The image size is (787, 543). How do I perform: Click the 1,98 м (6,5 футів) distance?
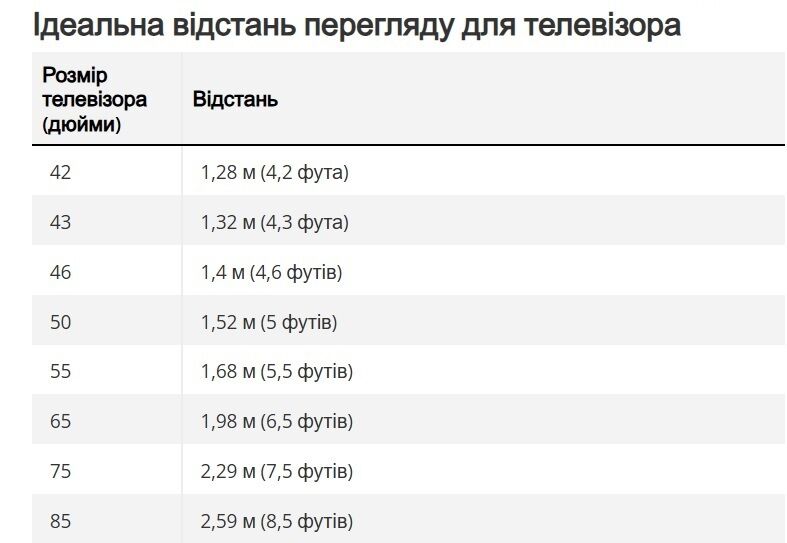277,421
